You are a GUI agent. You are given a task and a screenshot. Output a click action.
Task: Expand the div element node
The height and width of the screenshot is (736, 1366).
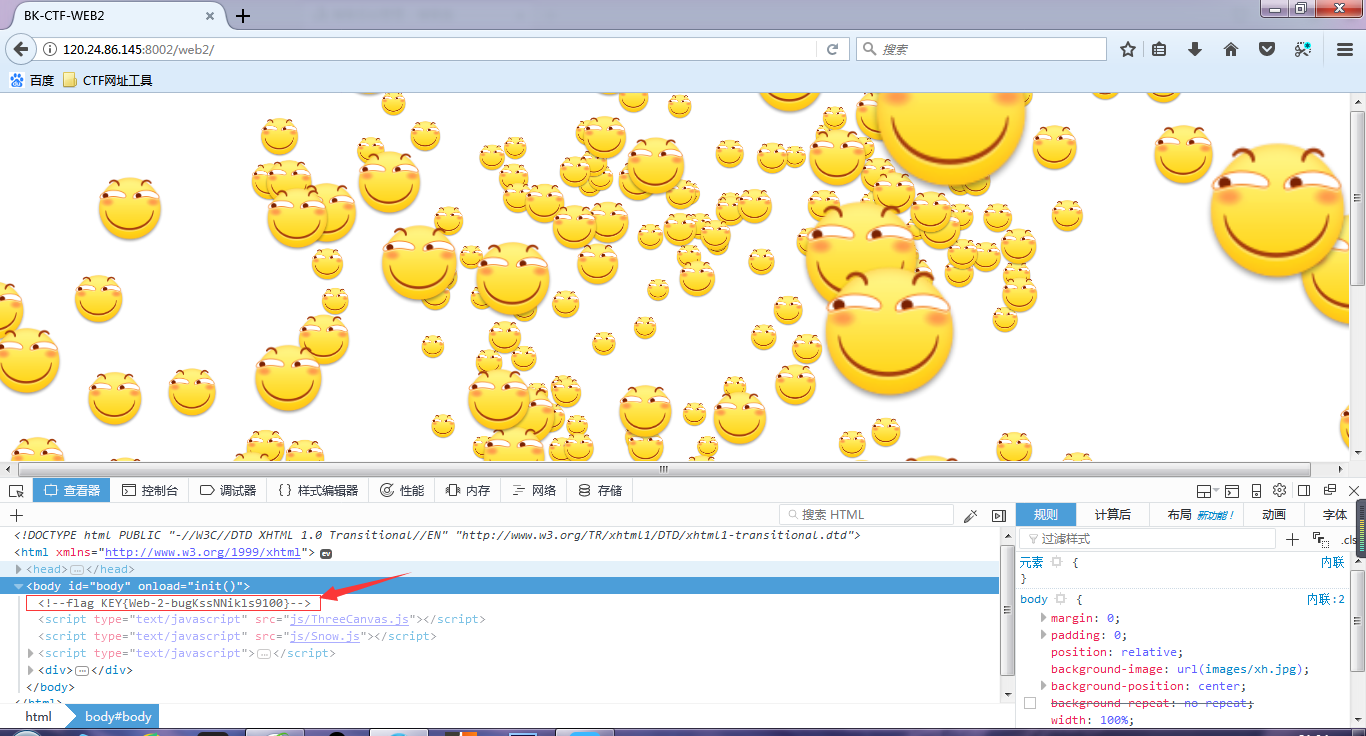coord(31,670)
